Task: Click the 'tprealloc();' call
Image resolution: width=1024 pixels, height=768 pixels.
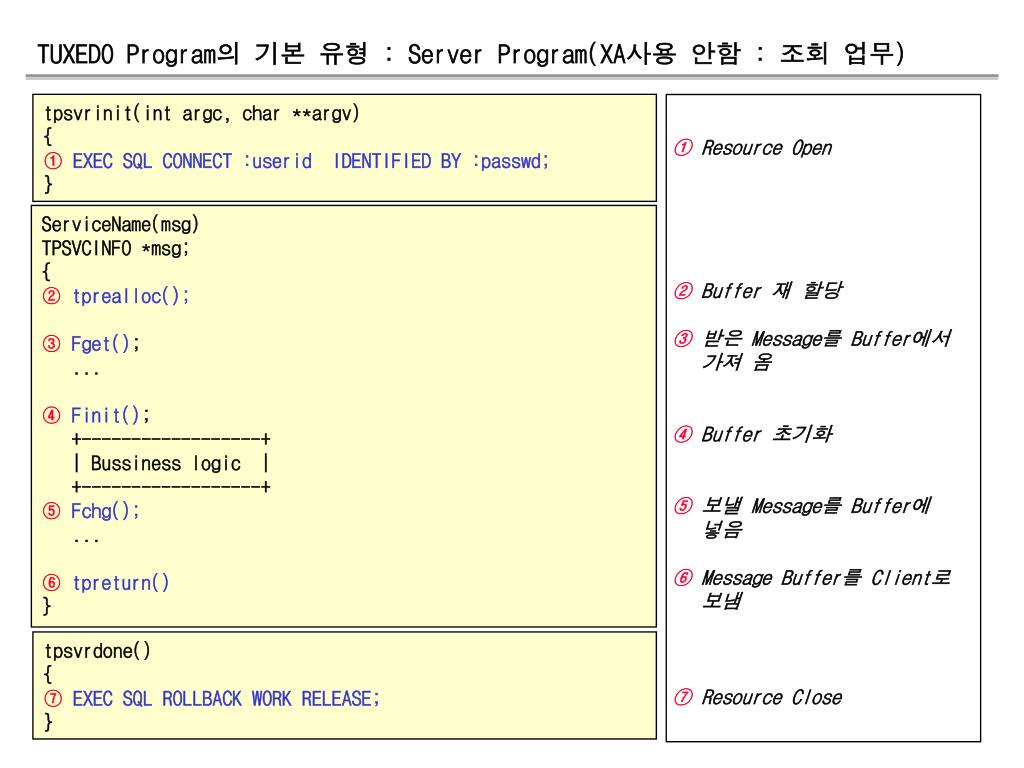Action: [x=131, y=296]
